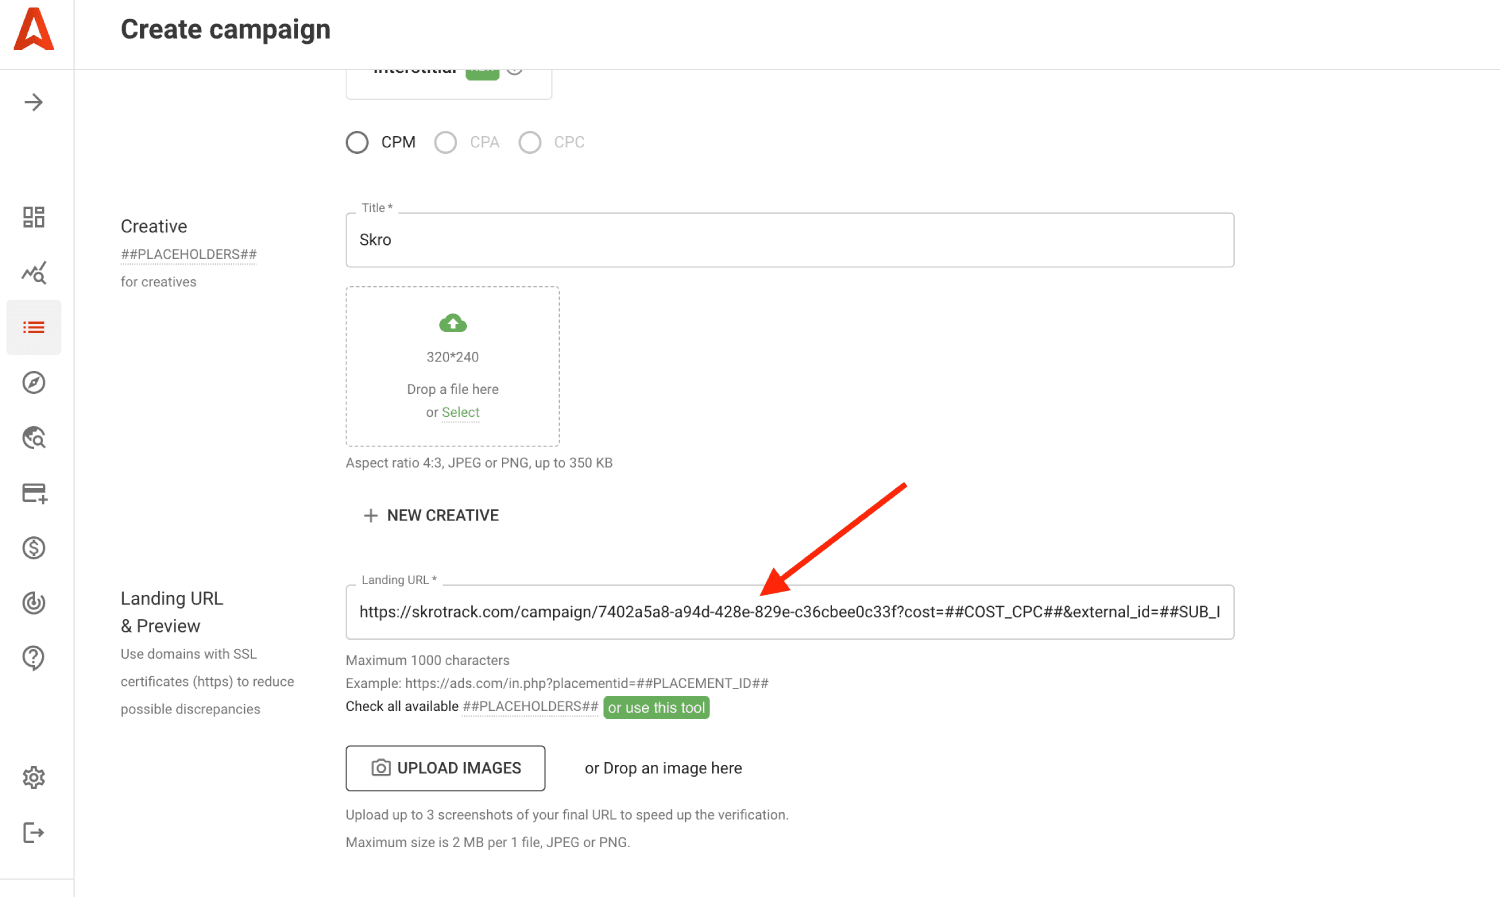Select the CPC radio button
Image resolution: width=1500 pixels, height=897 pixels.
pos(530,142)
